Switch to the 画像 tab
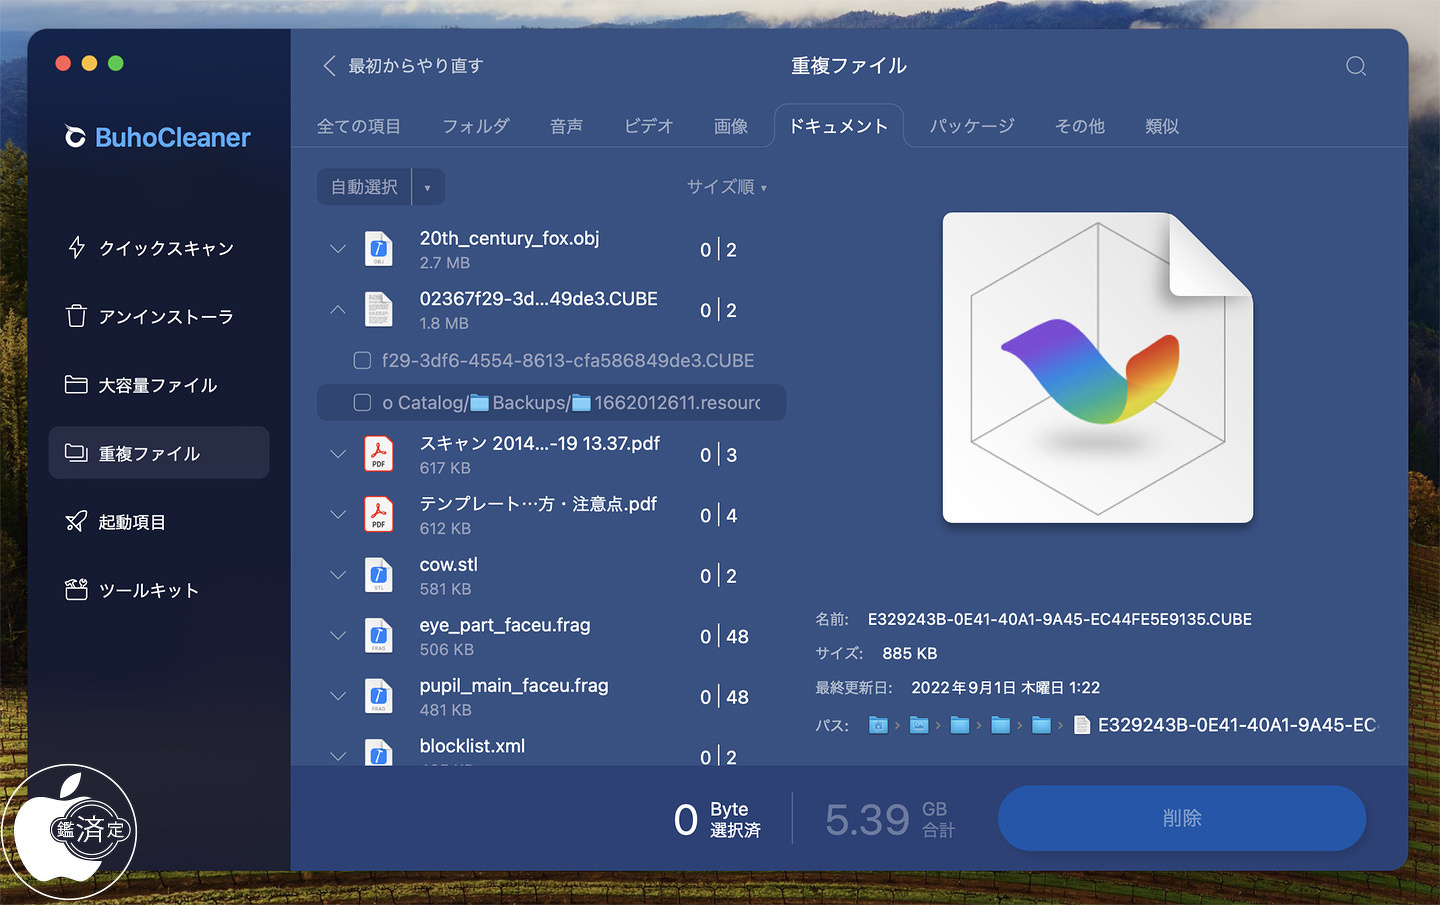 pyautogui.click(x=731, y=126)
